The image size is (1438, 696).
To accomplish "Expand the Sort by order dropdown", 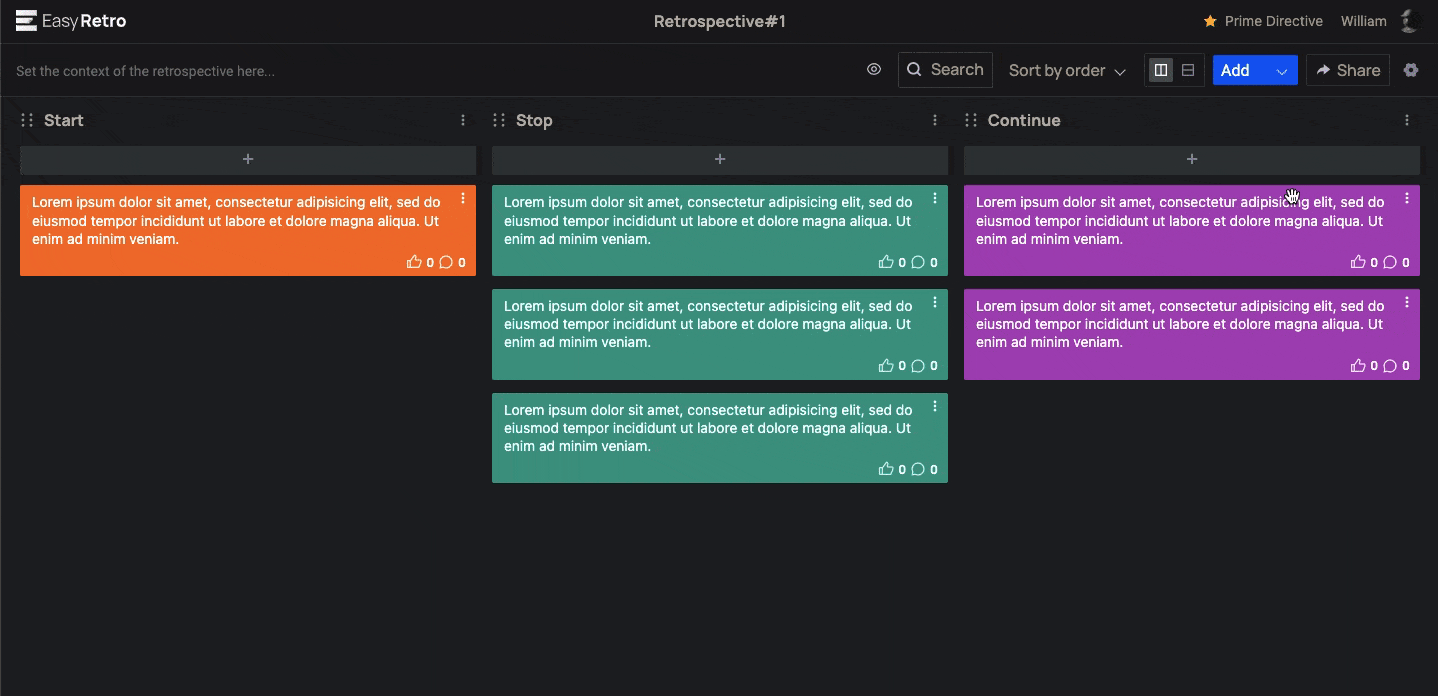I will click(x=1067, y=70).
